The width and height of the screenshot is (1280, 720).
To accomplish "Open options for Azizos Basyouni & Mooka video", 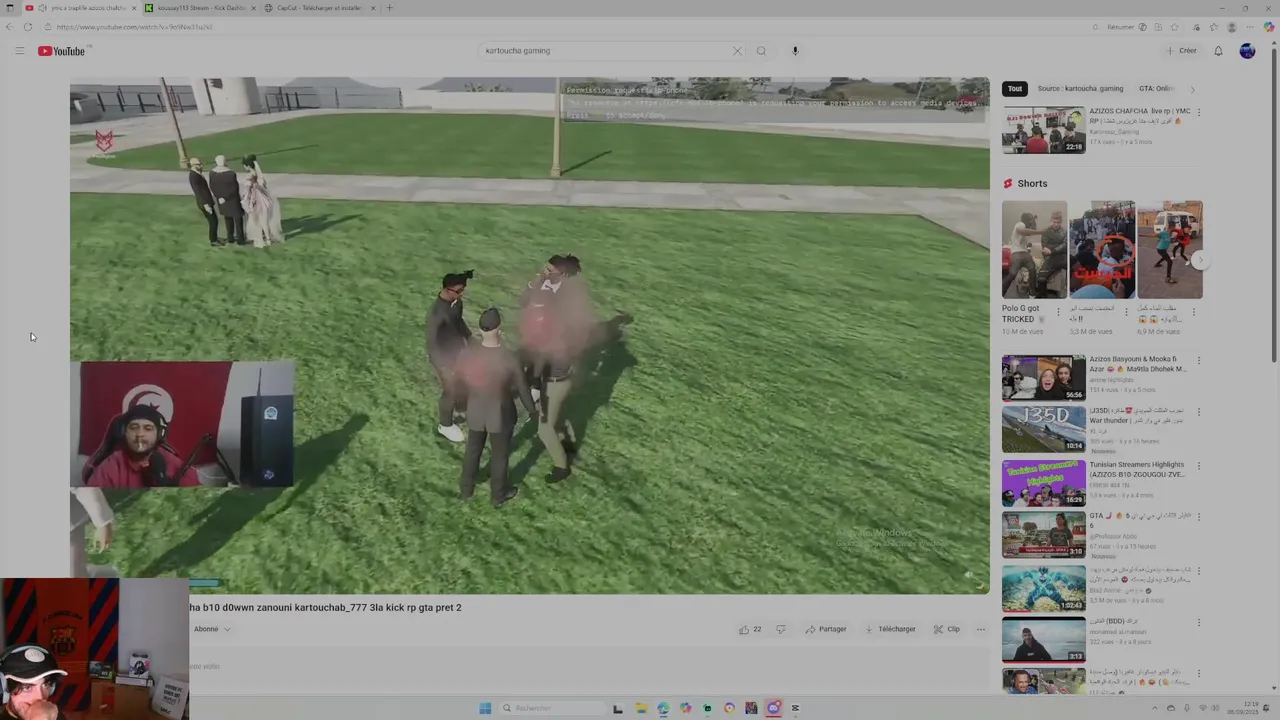I will point(1198,361).
